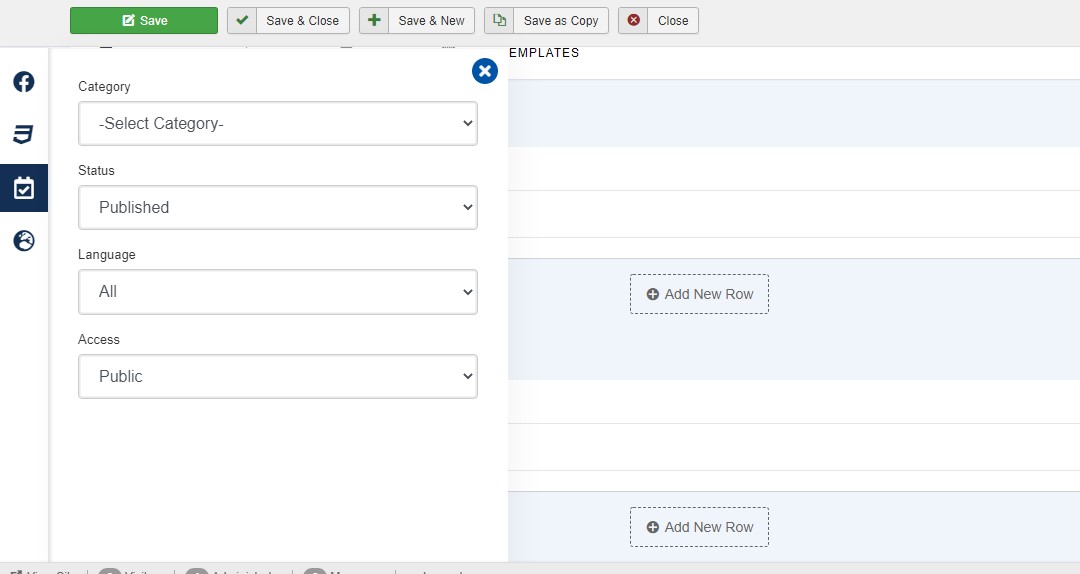1080x574 pixels.
Task: Click the red X Close toolbar button
Action: coord(658,21)
